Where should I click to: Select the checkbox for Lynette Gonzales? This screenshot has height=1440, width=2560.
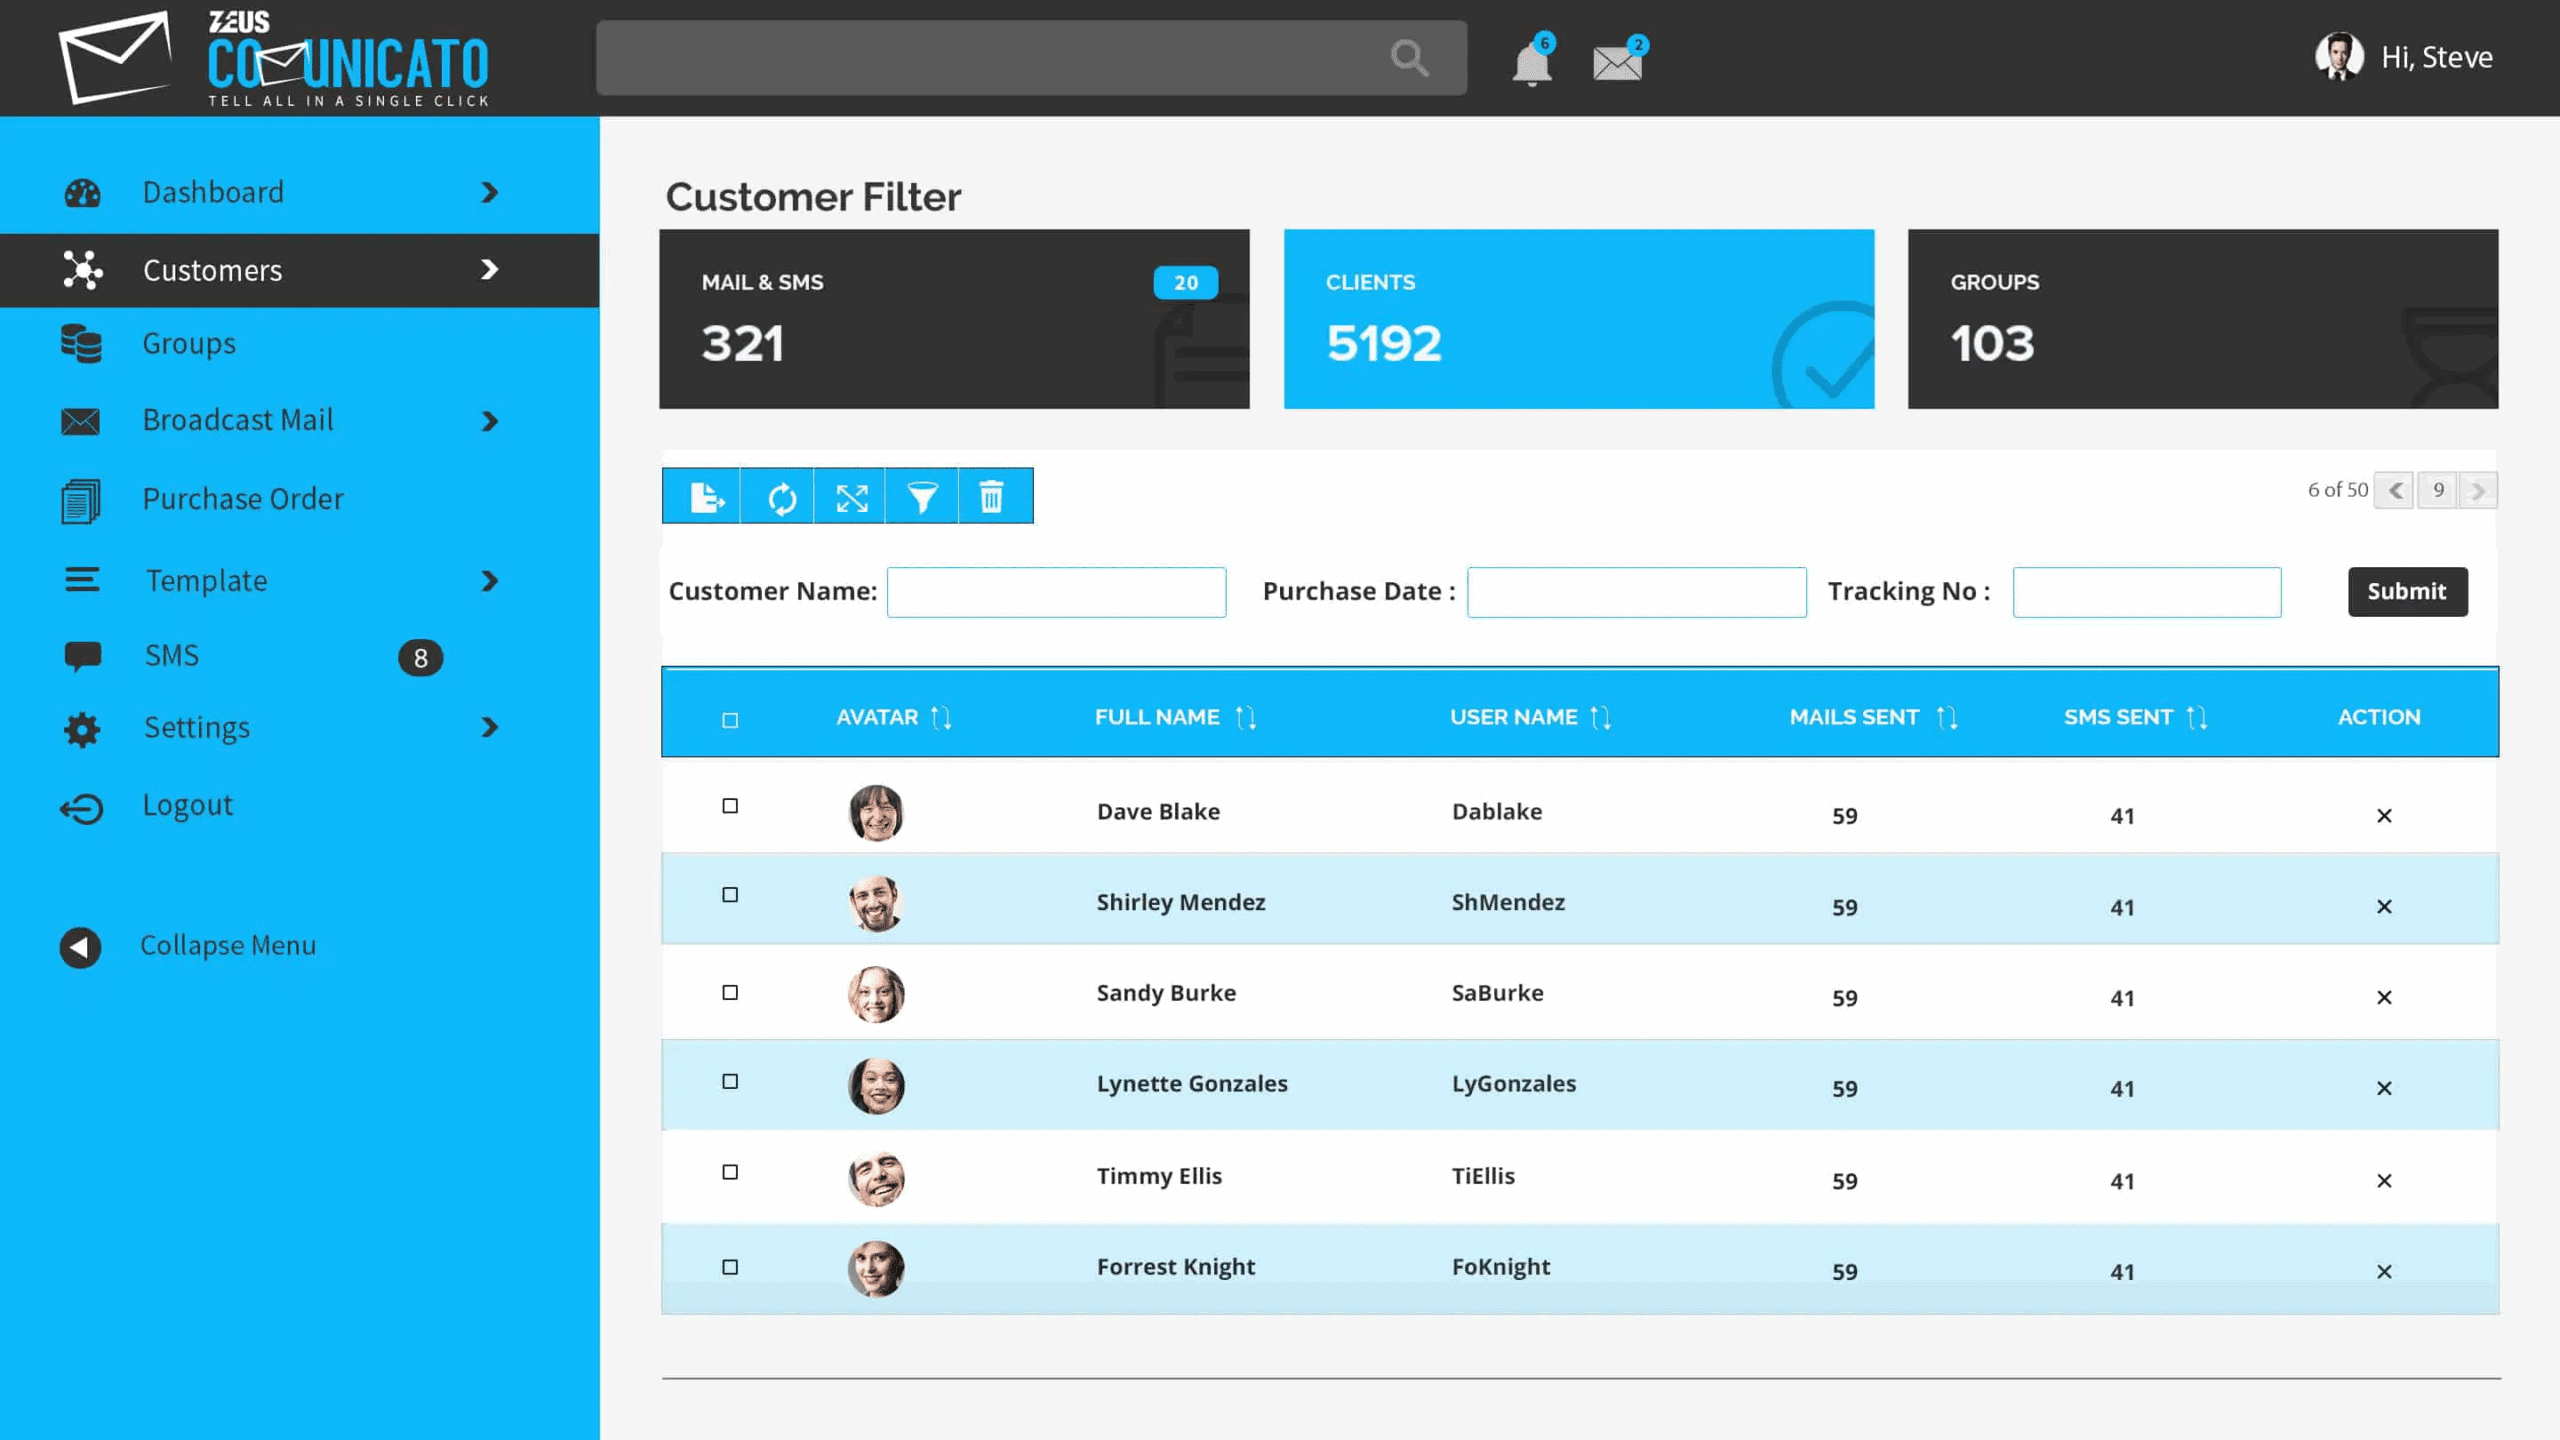(730, 1081)
